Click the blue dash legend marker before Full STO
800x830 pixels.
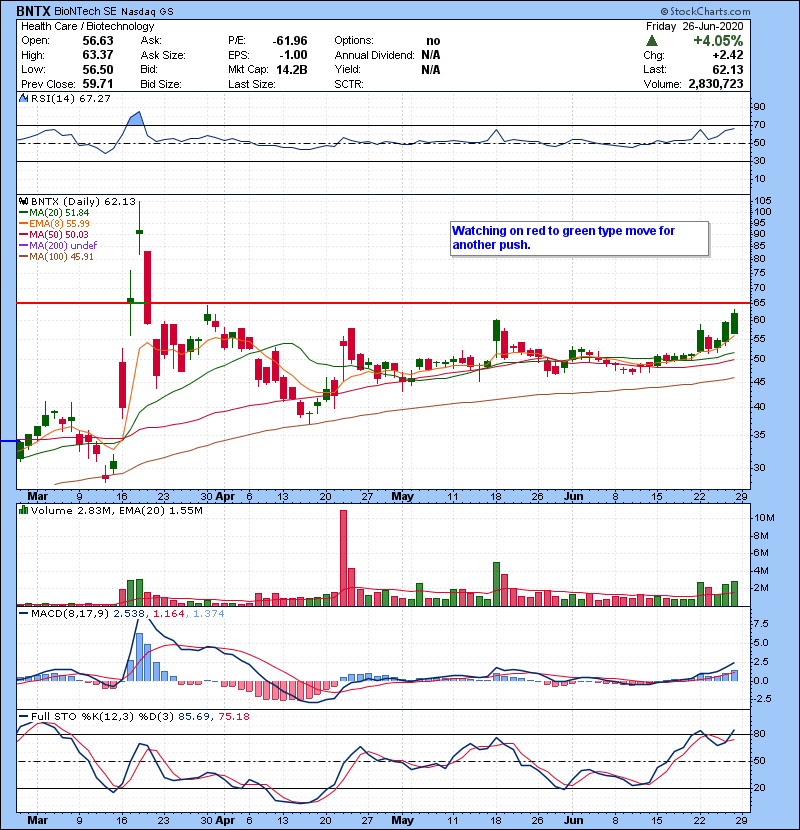[x=23, y=716]
